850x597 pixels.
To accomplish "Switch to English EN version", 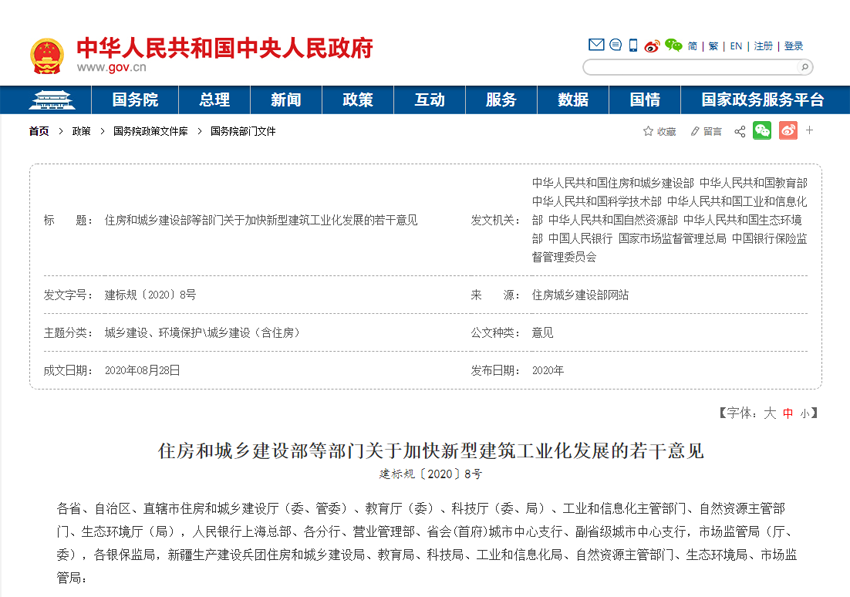I will pos(736,46).
